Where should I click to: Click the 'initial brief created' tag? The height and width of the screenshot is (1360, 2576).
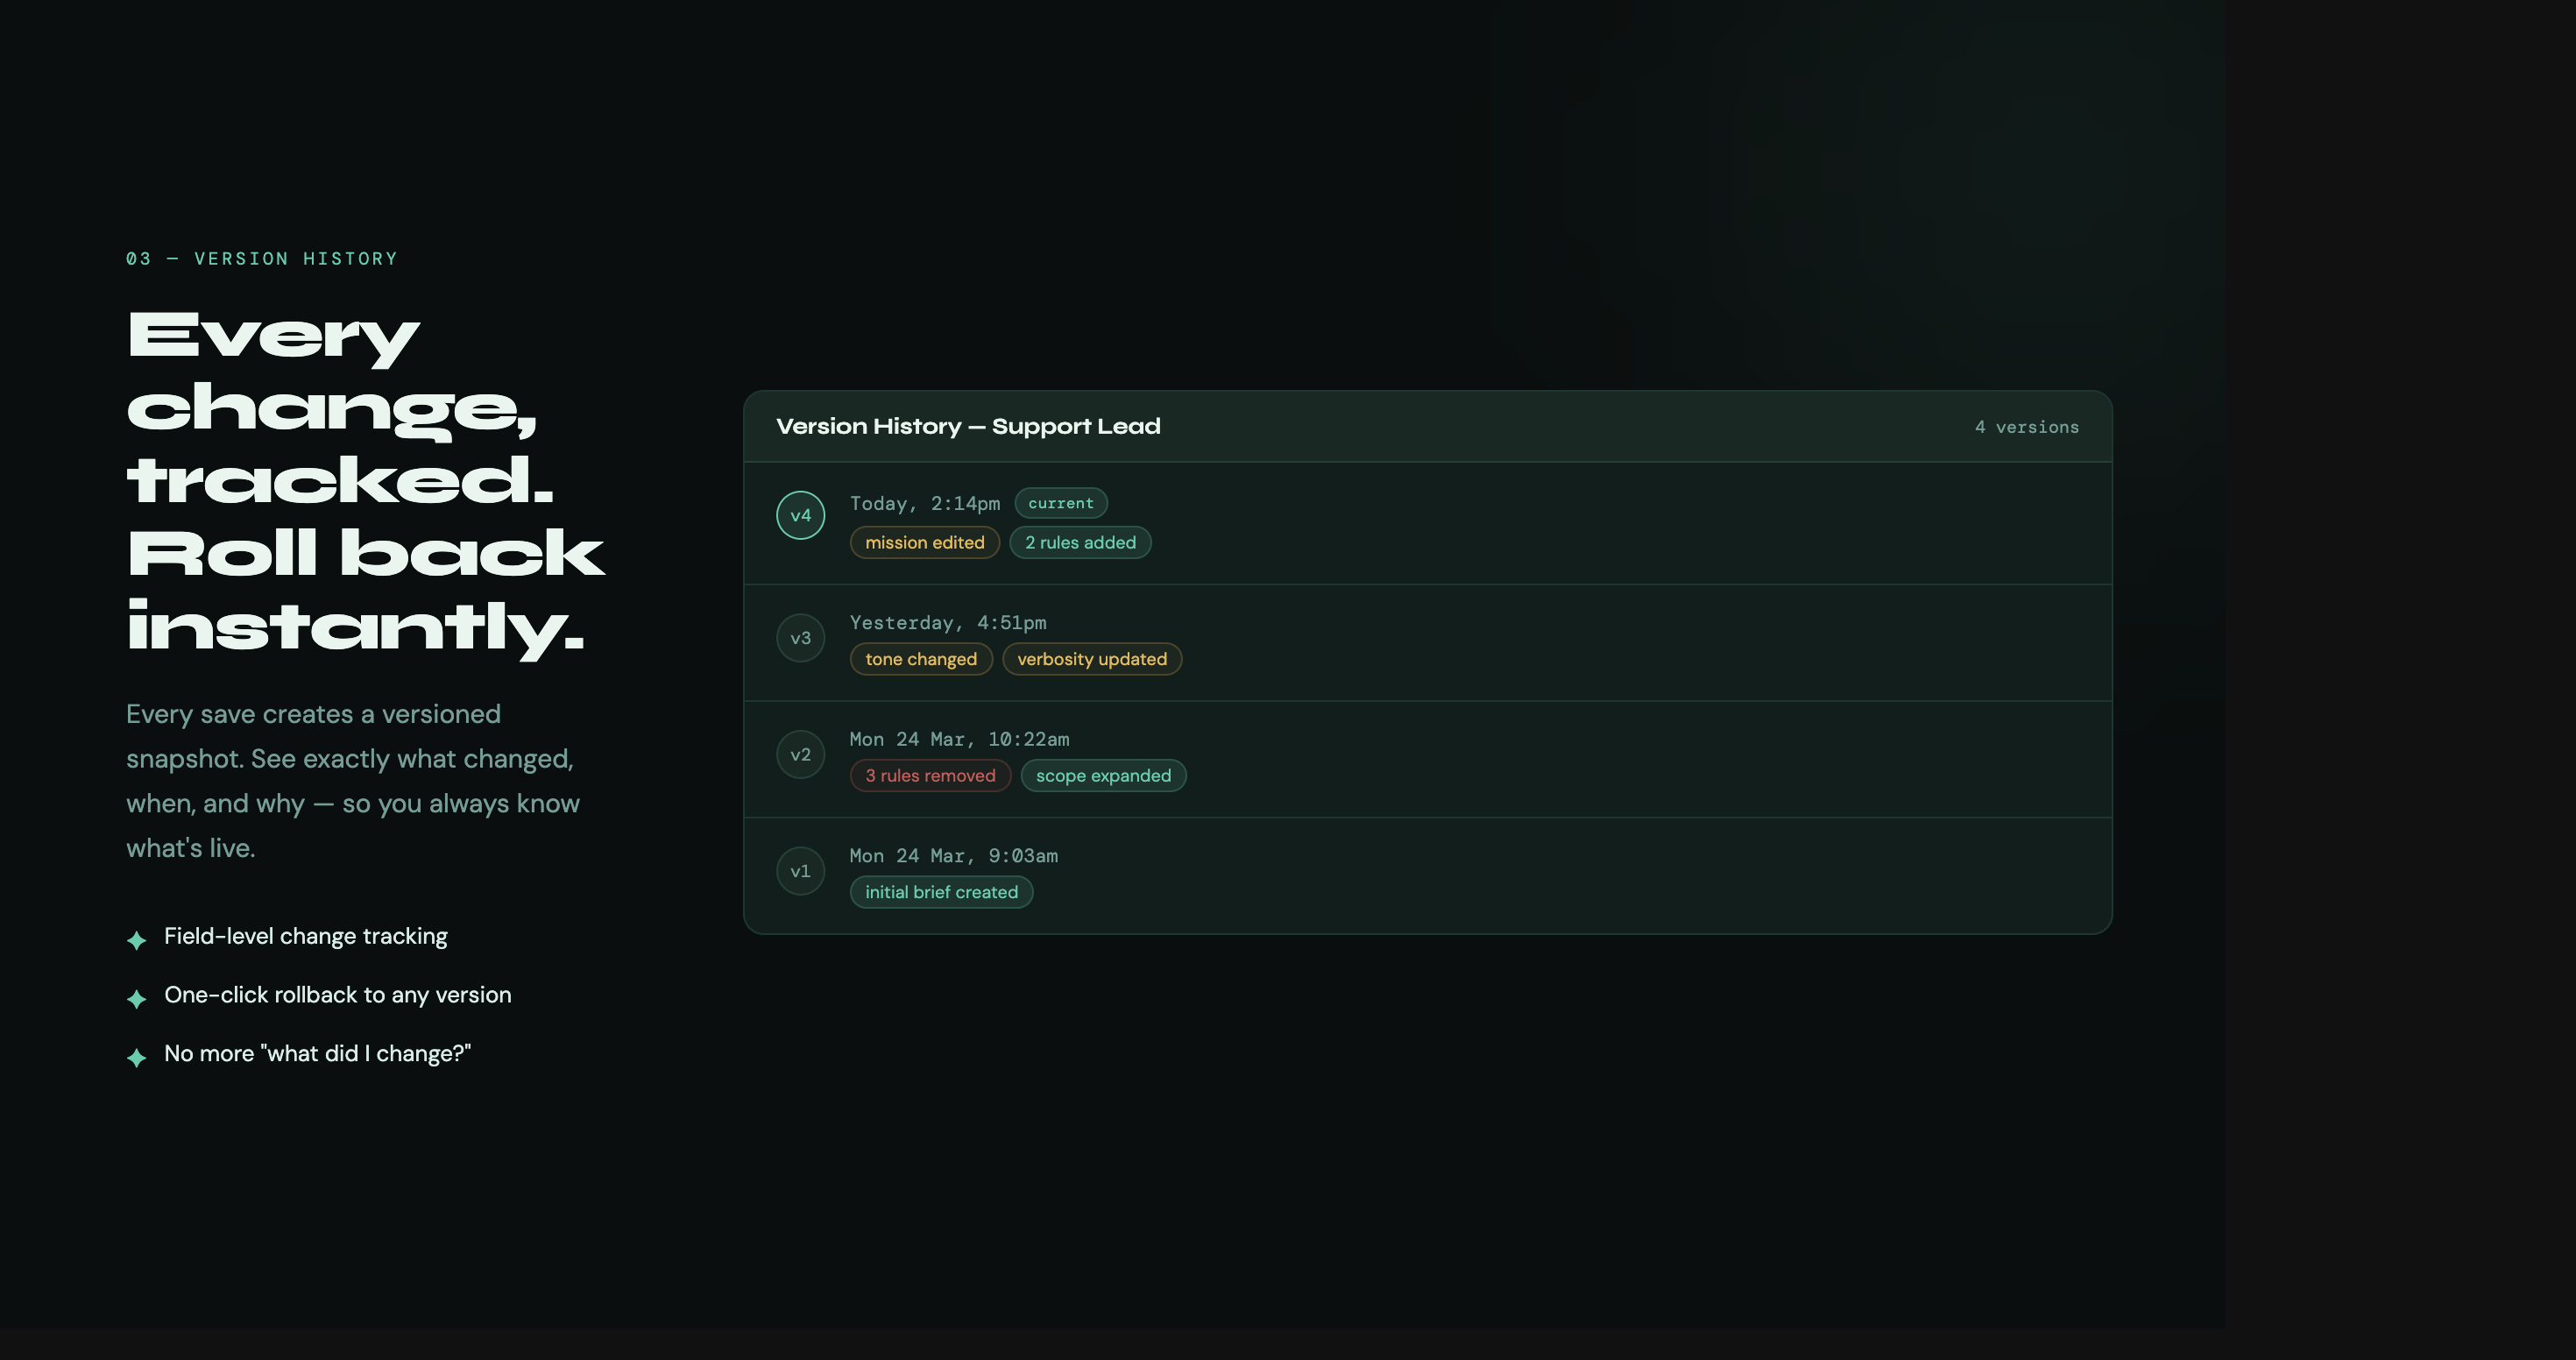940,892
